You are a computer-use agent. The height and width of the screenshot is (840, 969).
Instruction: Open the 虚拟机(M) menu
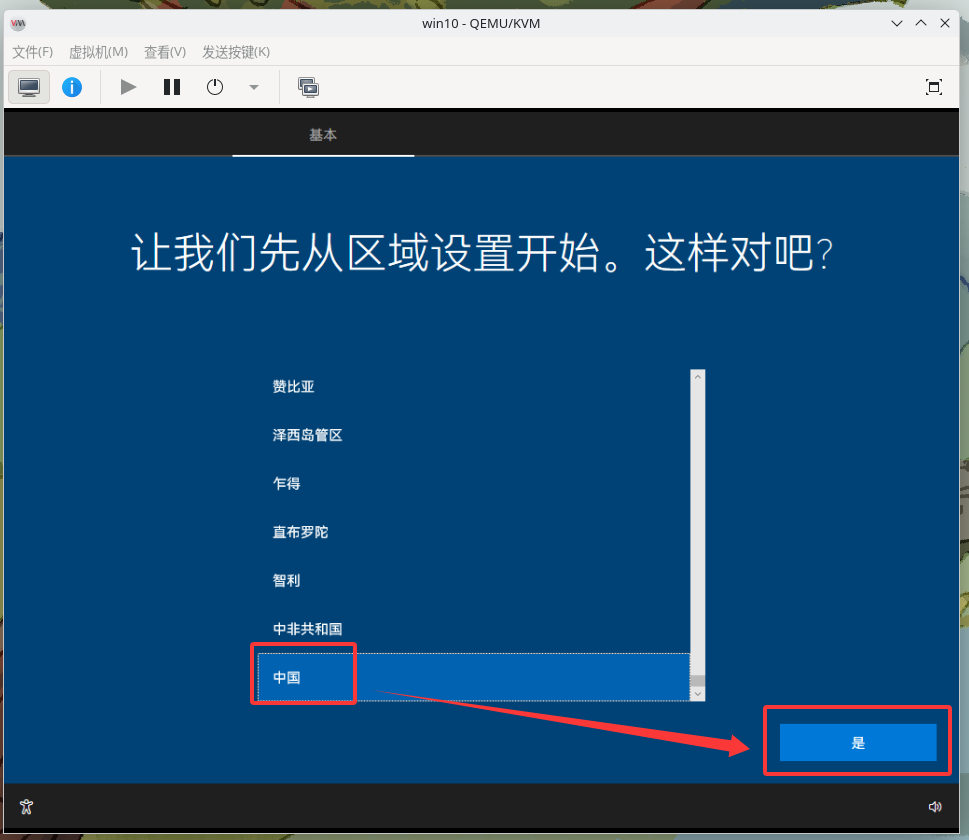pyautogui.click(x=98, y=52)
